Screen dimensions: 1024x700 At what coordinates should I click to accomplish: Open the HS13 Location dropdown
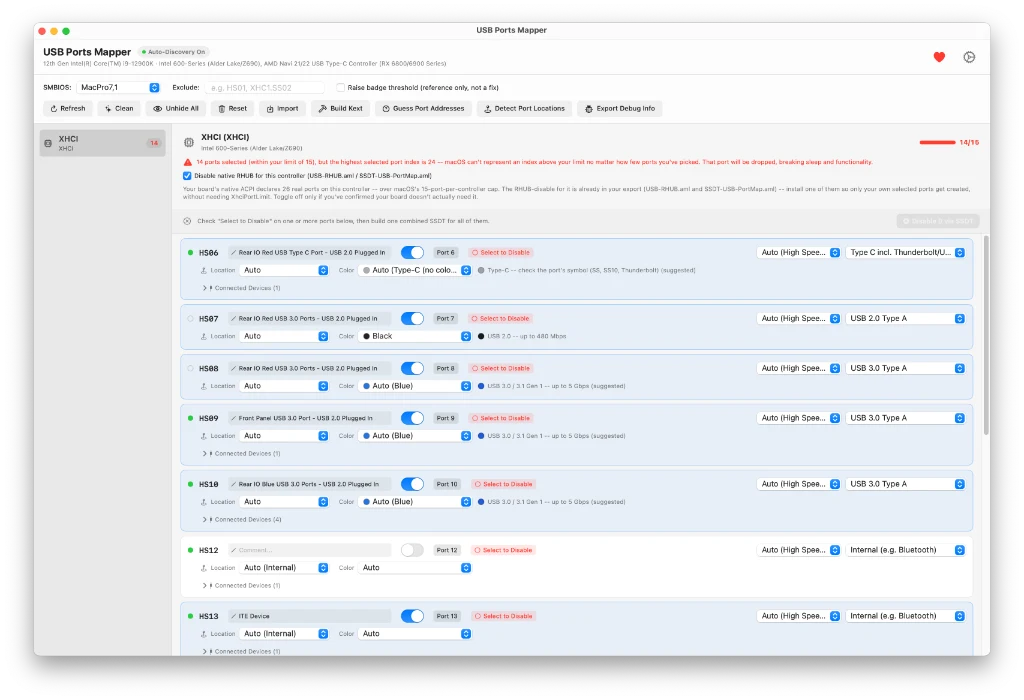coord(284,633)
